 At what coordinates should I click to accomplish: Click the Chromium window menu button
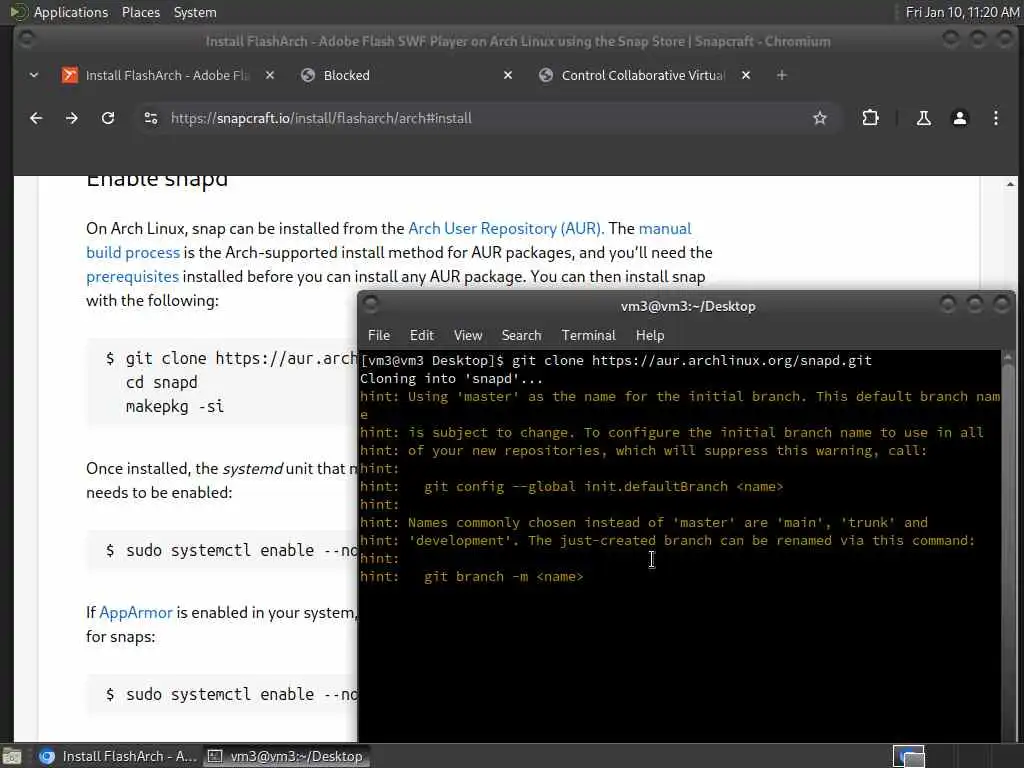coord(26,39)
